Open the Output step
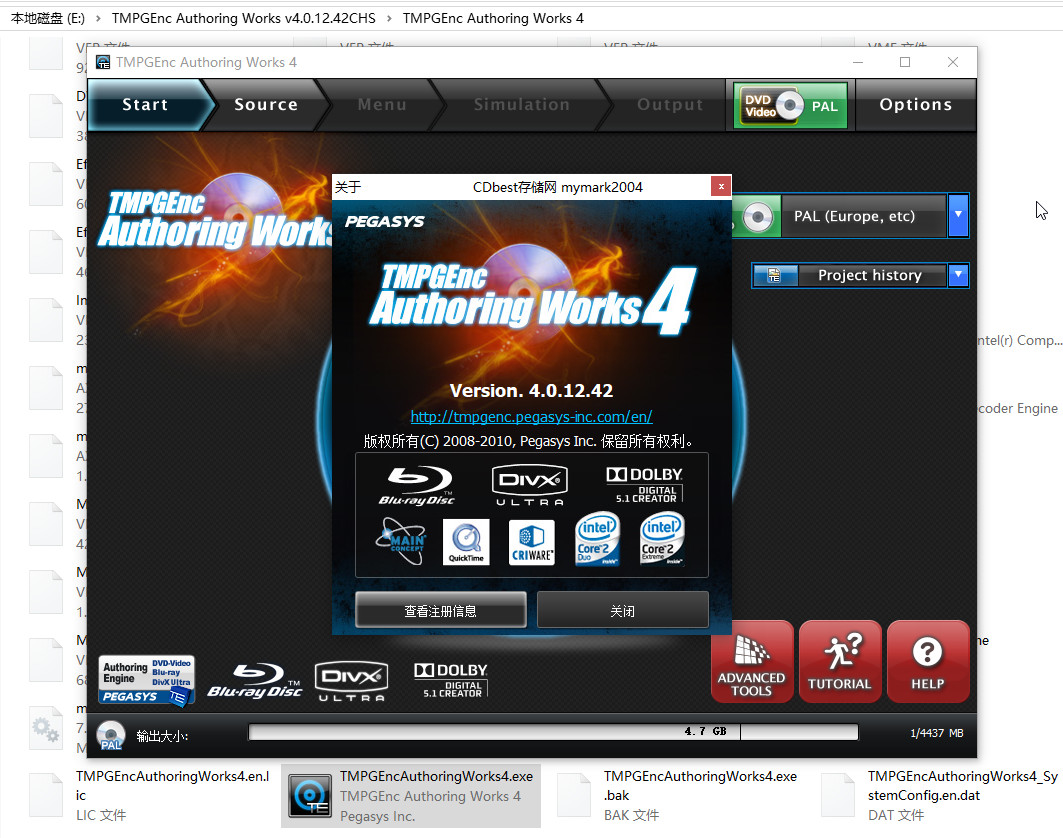 point(670,104)
